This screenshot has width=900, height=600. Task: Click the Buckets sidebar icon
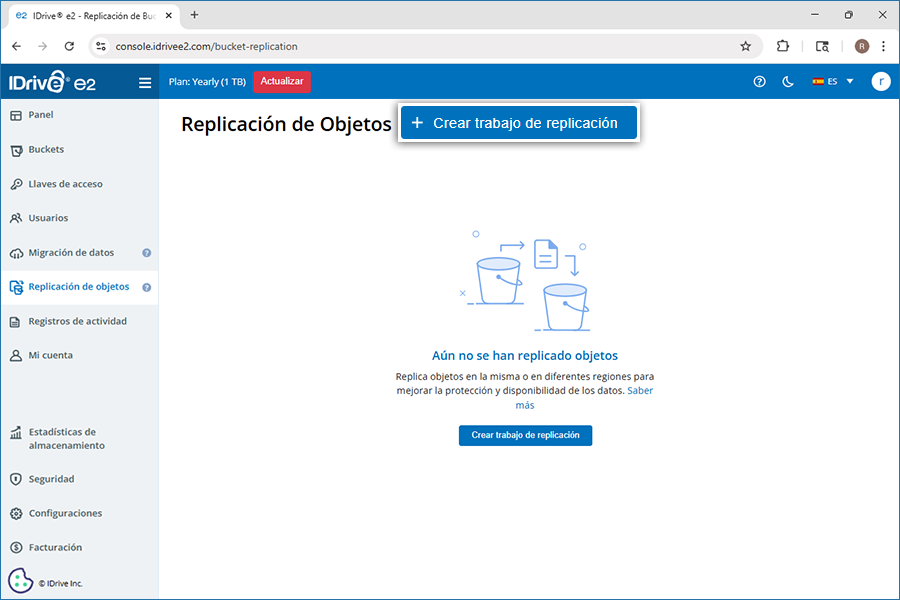(x=16, y=150)
